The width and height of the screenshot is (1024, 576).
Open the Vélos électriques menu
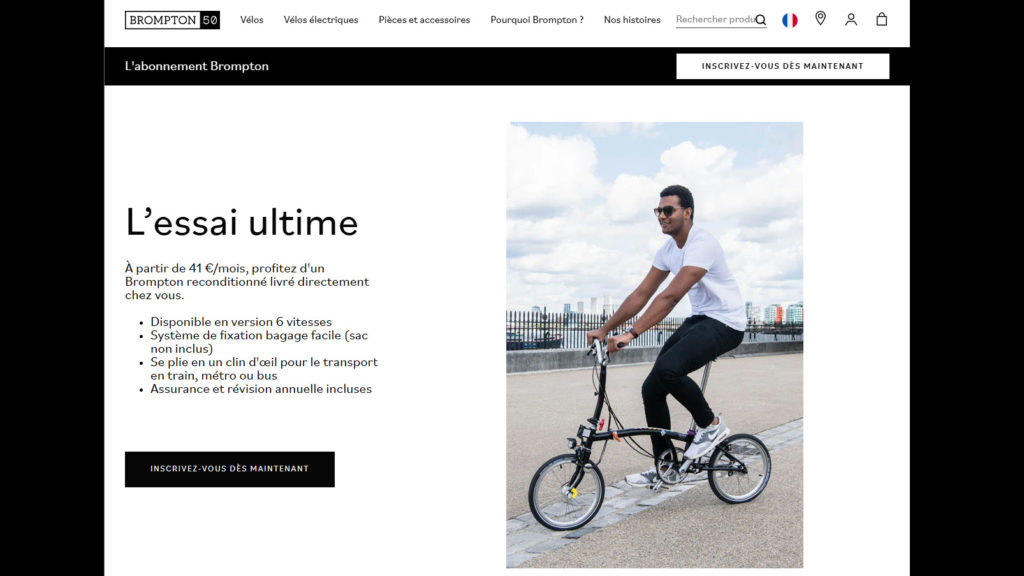point(321,20)
